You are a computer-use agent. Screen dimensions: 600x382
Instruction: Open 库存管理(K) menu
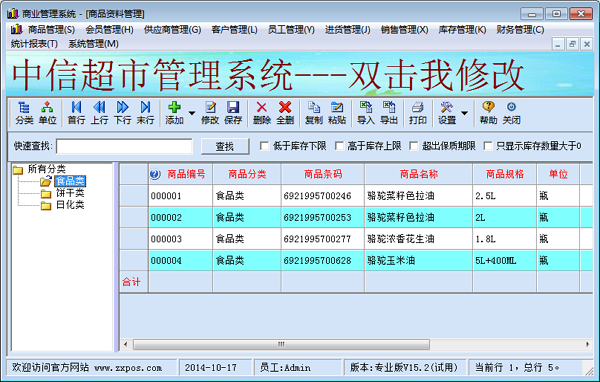click(x=463, y=29)
